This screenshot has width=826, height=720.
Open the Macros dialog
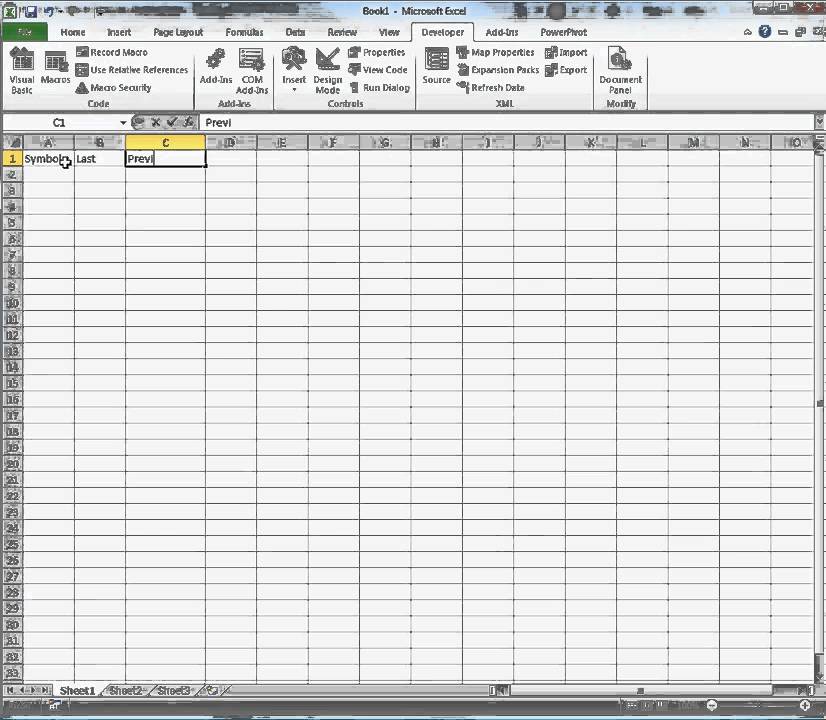pyautogui.click(x=55, y=67)
